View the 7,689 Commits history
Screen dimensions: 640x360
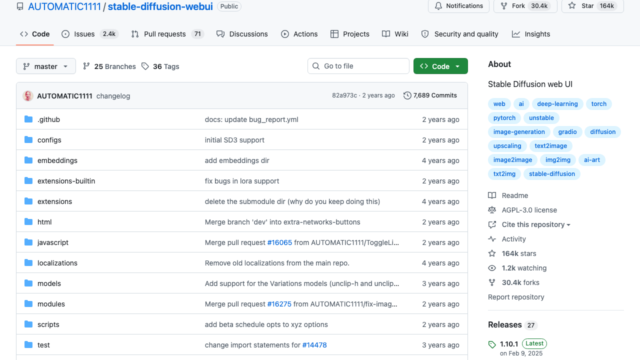[430, 96]
